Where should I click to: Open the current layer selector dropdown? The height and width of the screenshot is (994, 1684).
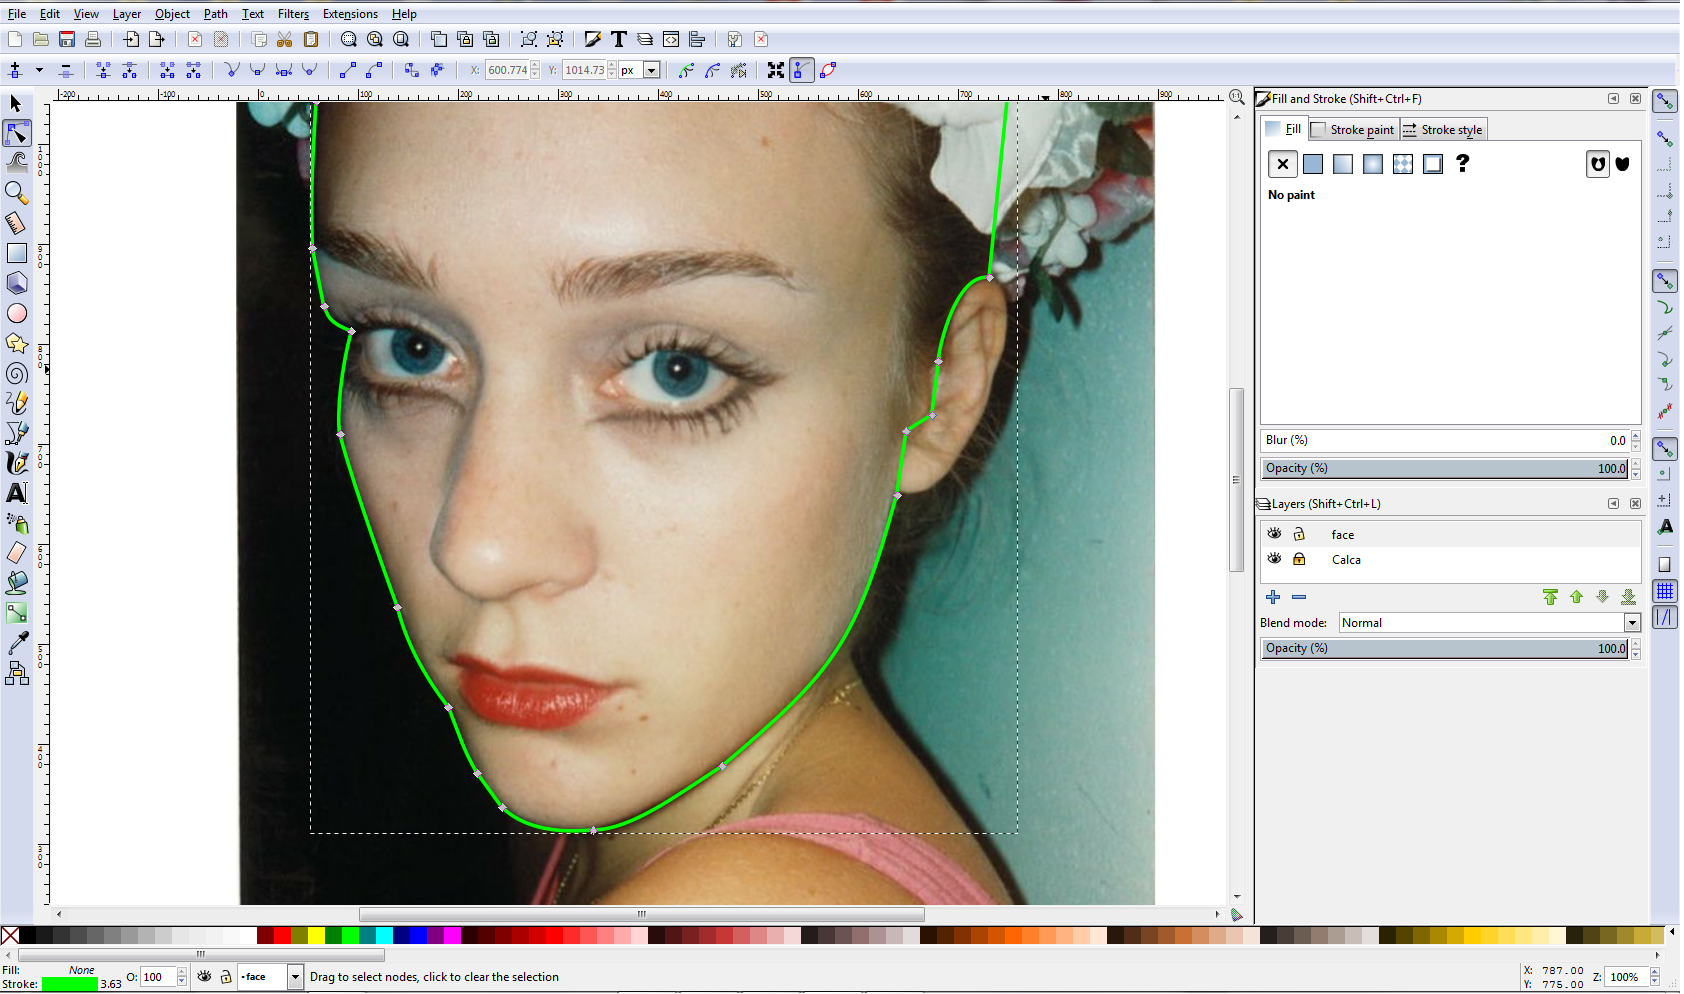tap(295, 977)
